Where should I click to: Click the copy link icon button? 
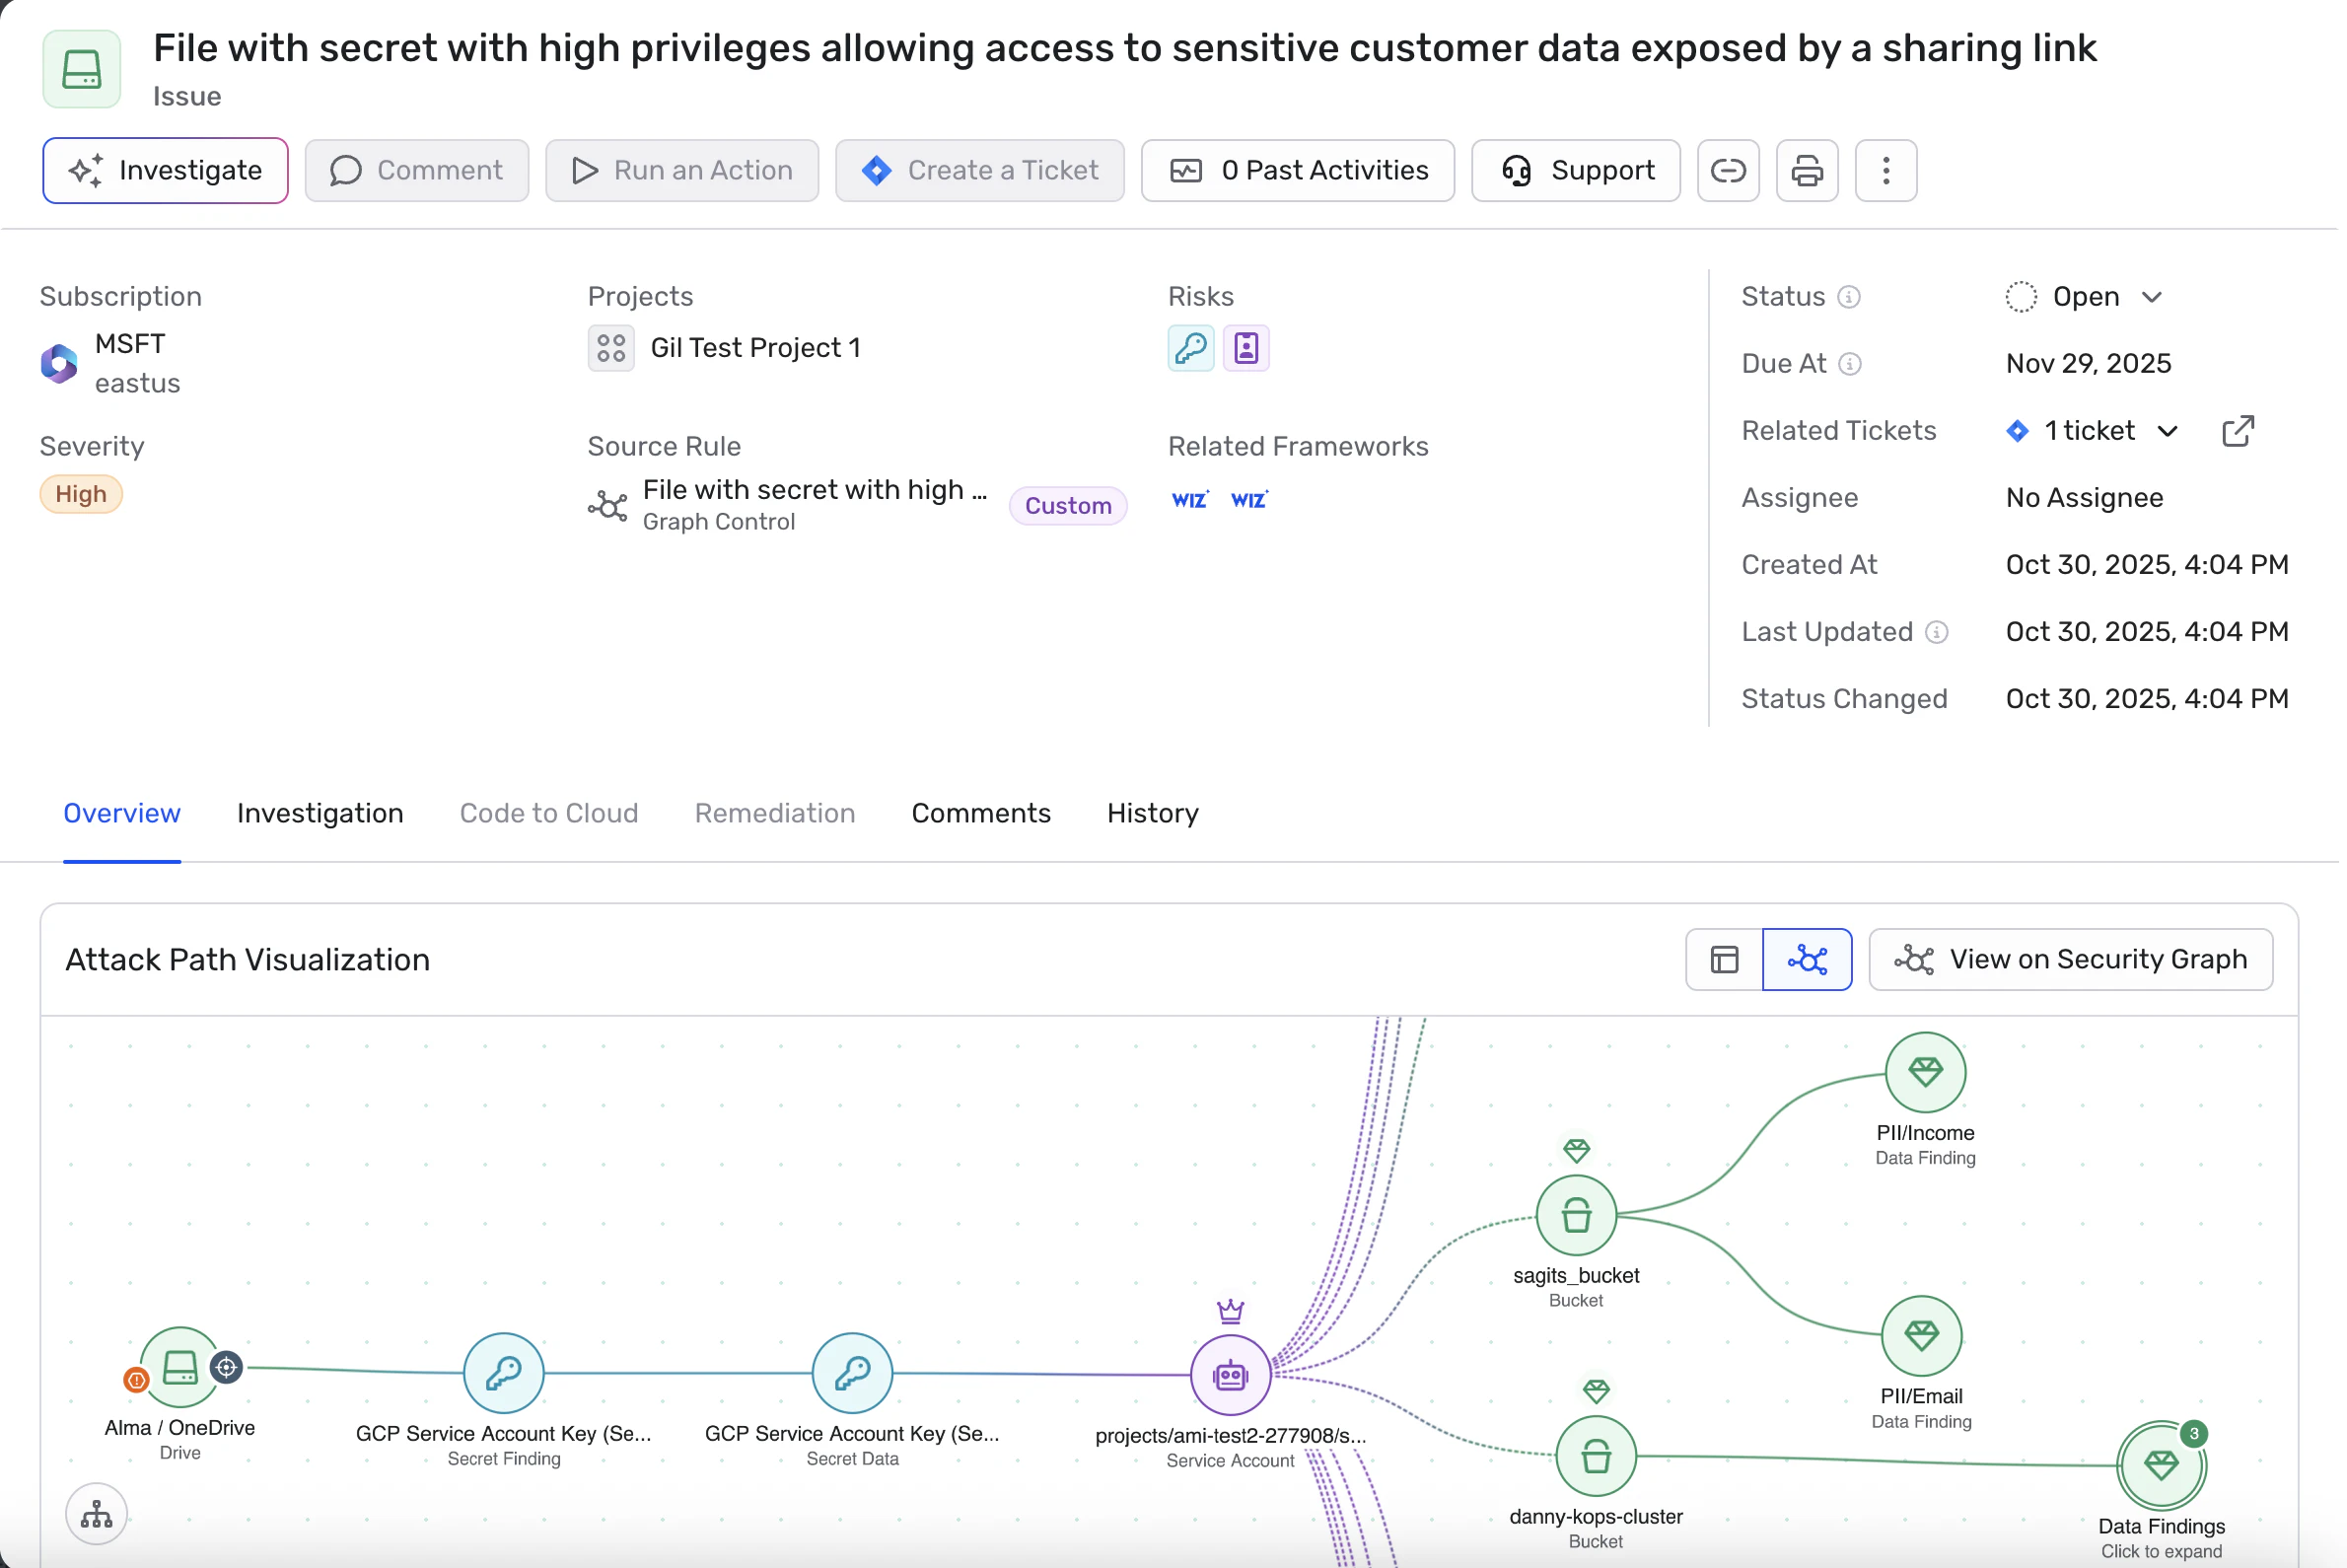[x=1727, y=171]
